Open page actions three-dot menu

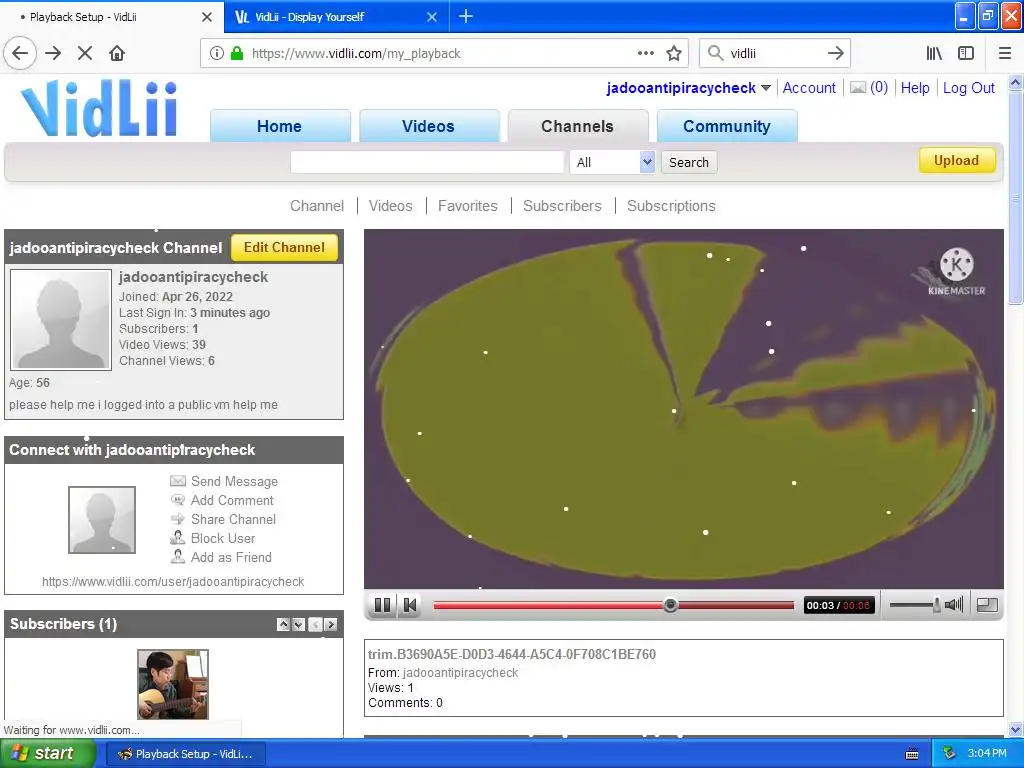coord(645,54)
